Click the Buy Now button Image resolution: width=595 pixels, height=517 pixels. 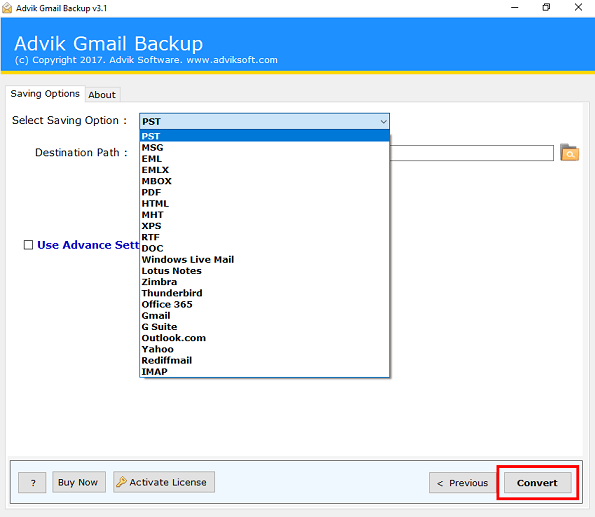coord(79,482)
